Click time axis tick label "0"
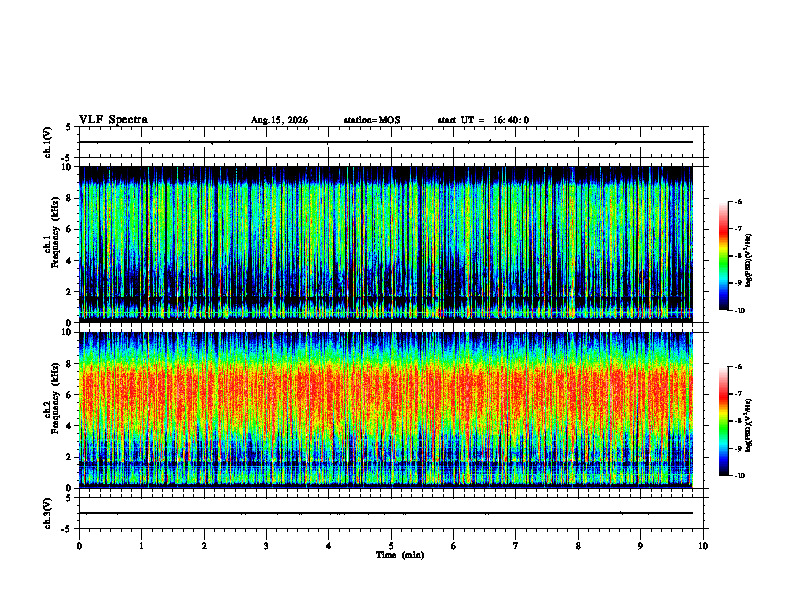 tap(79, 546)
